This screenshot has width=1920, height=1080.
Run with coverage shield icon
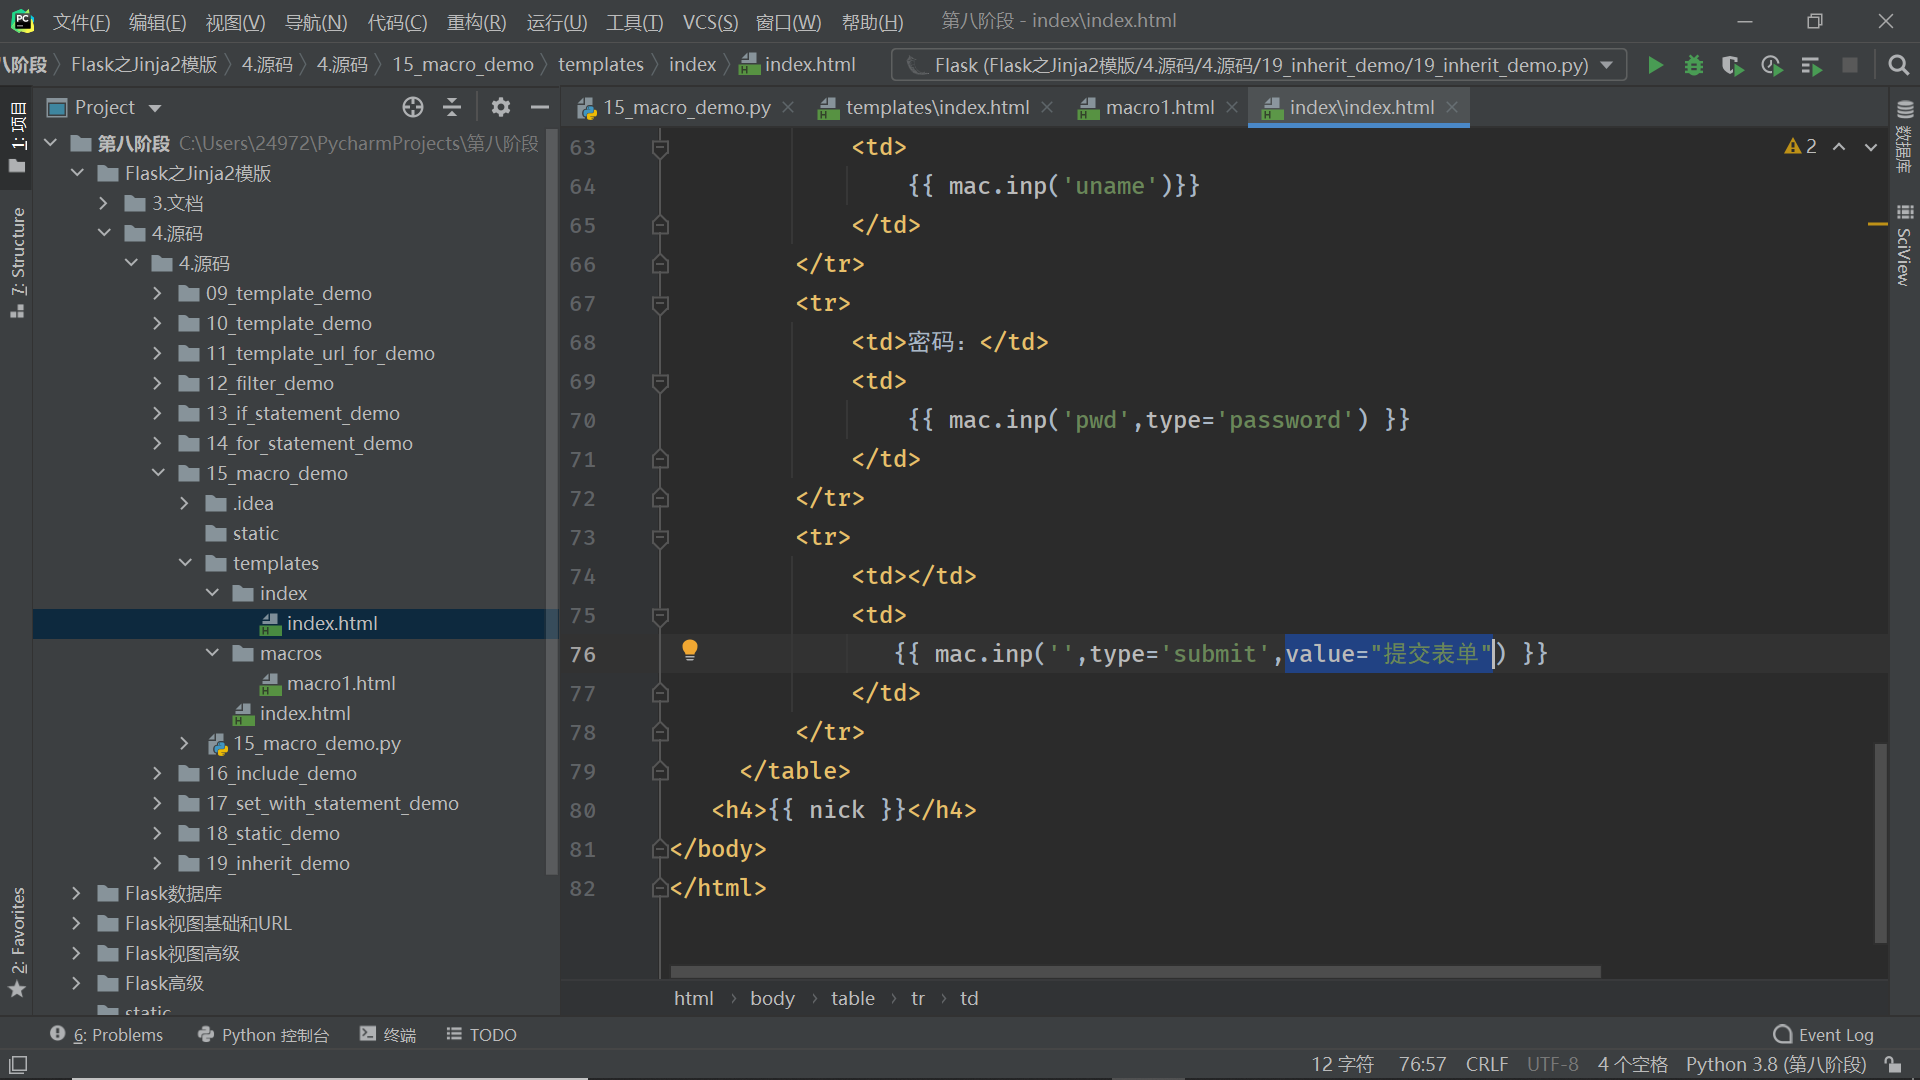point(1732,65)
